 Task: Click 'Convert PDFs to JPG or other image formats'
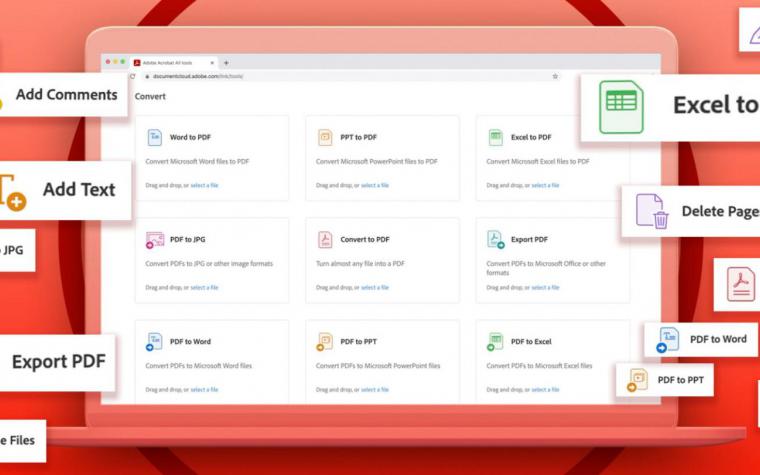(209, 264)
